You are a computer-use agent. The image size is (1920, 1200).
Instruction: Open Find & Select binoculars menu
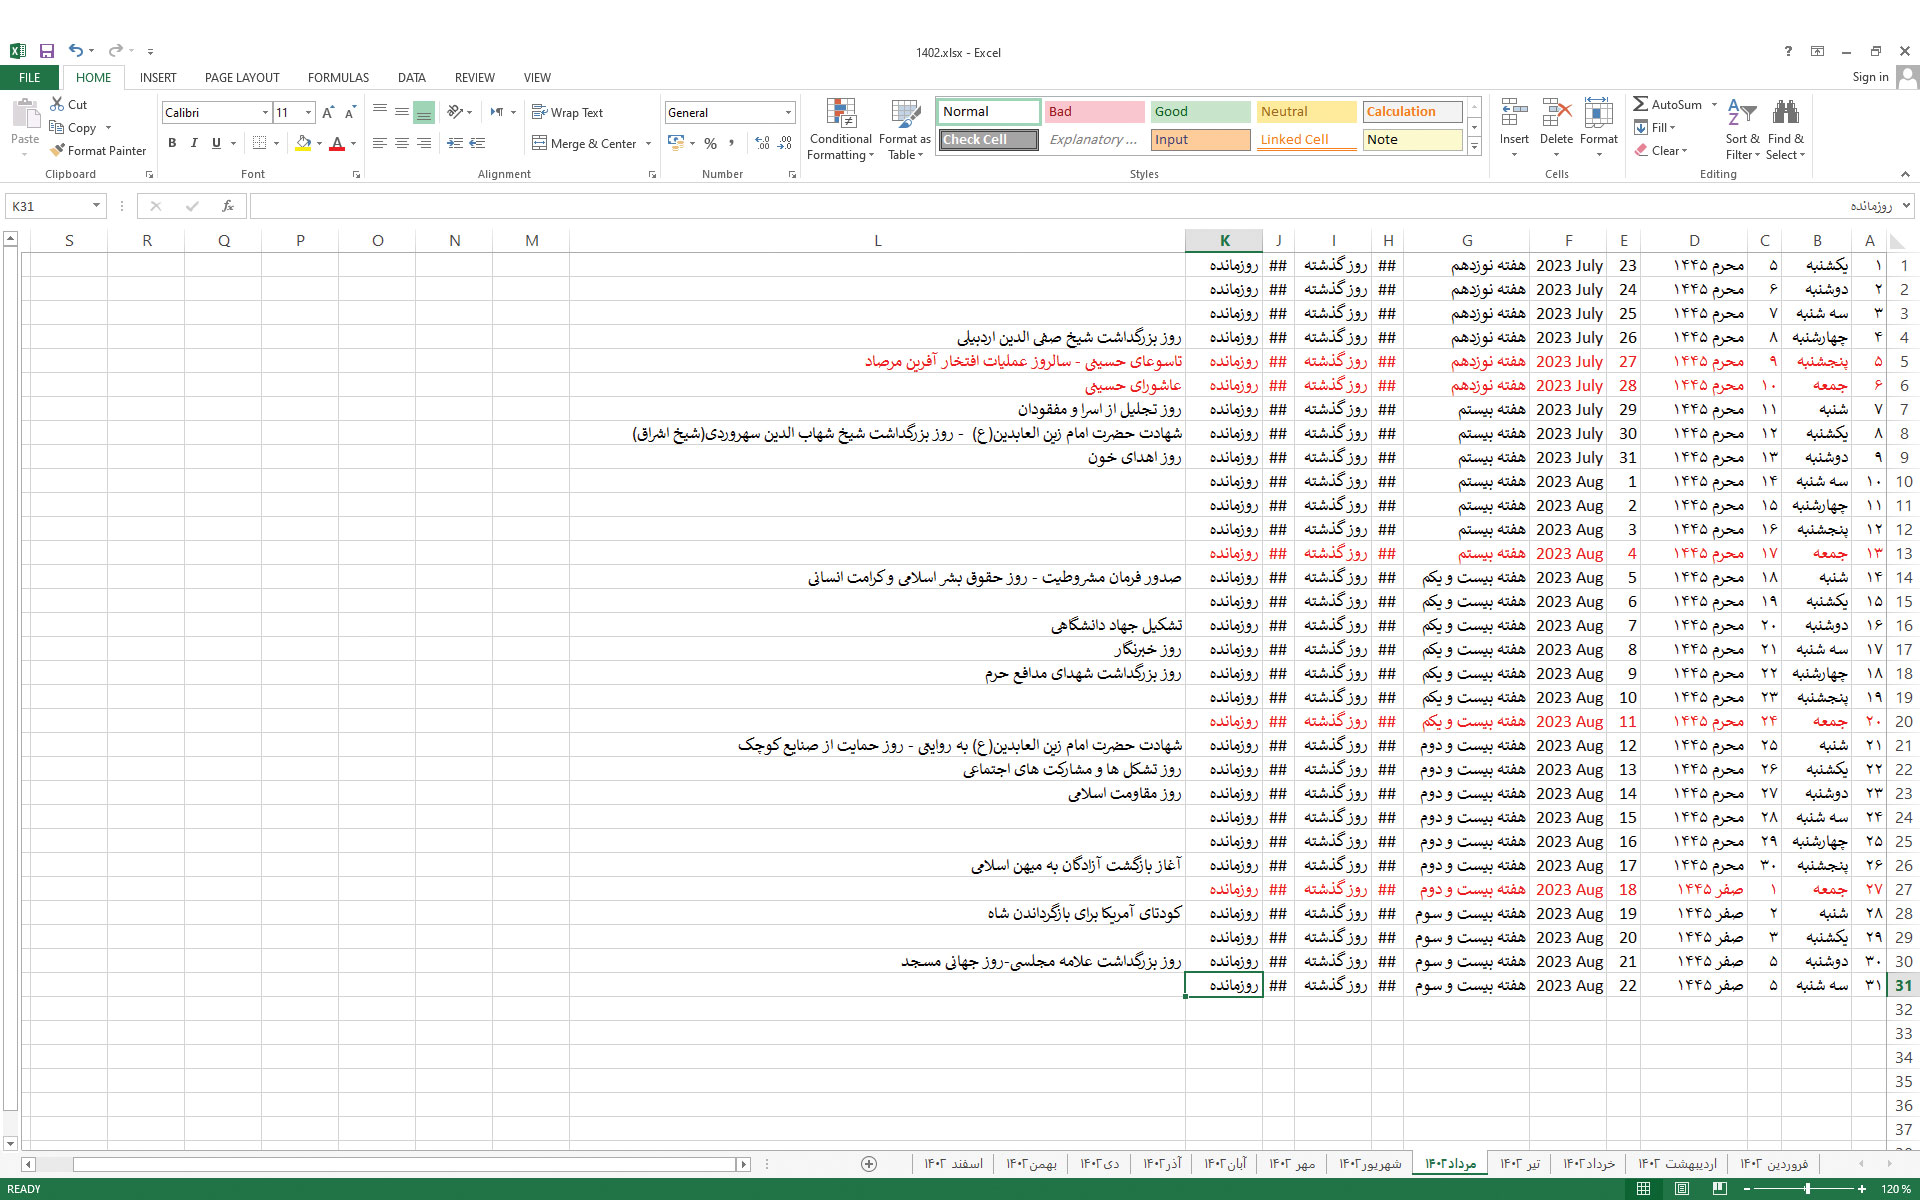[x=1785, y=129]
